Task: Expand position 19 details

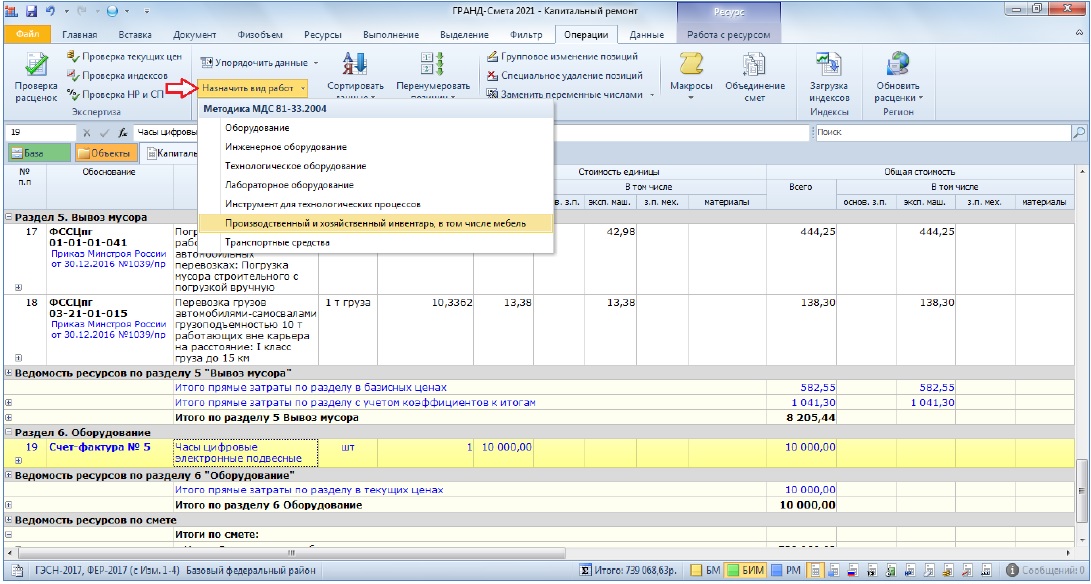Action: coord(17,460)
